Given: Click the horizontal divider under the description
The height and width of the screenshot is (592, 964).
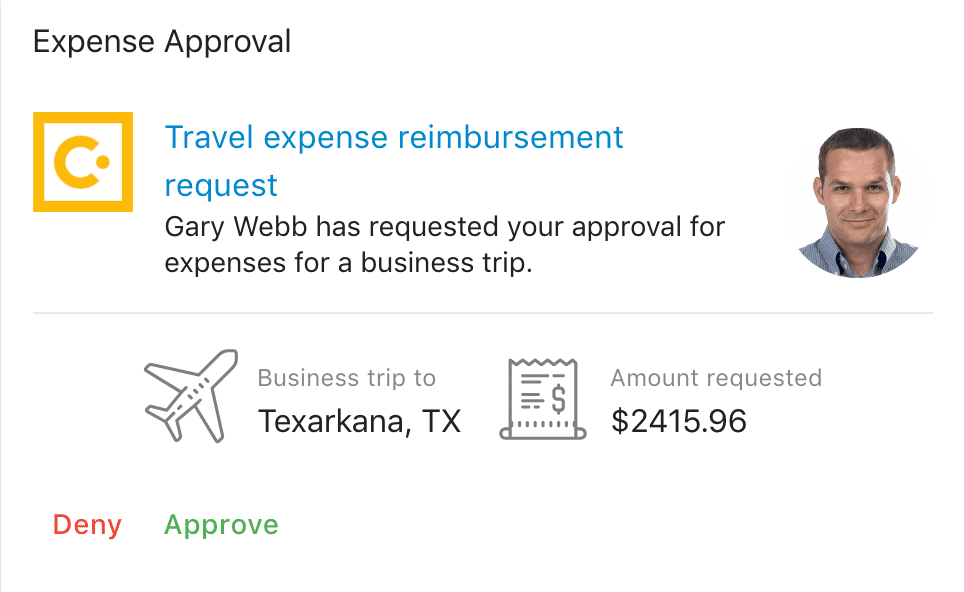Looking at the screenshot, I should click(483, 313).
